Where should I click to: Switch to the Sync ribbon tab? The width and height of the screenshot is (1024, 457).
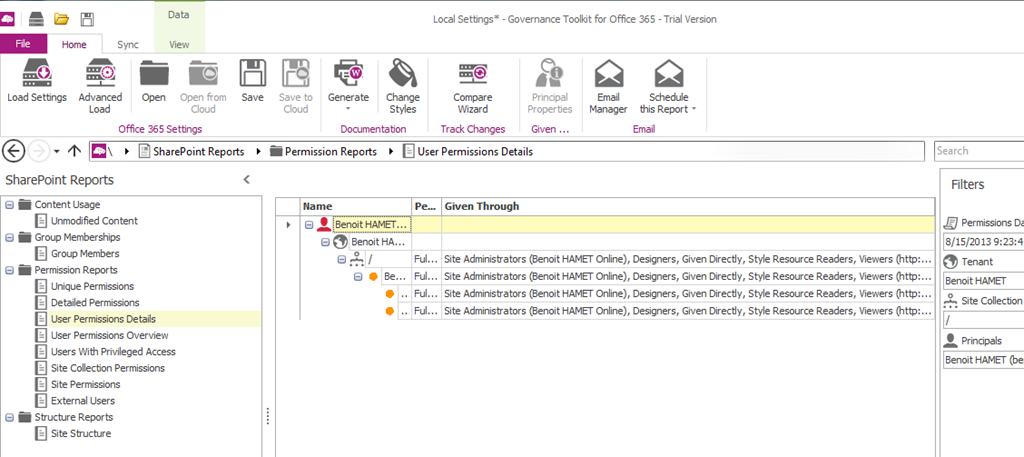pos(128,44)
